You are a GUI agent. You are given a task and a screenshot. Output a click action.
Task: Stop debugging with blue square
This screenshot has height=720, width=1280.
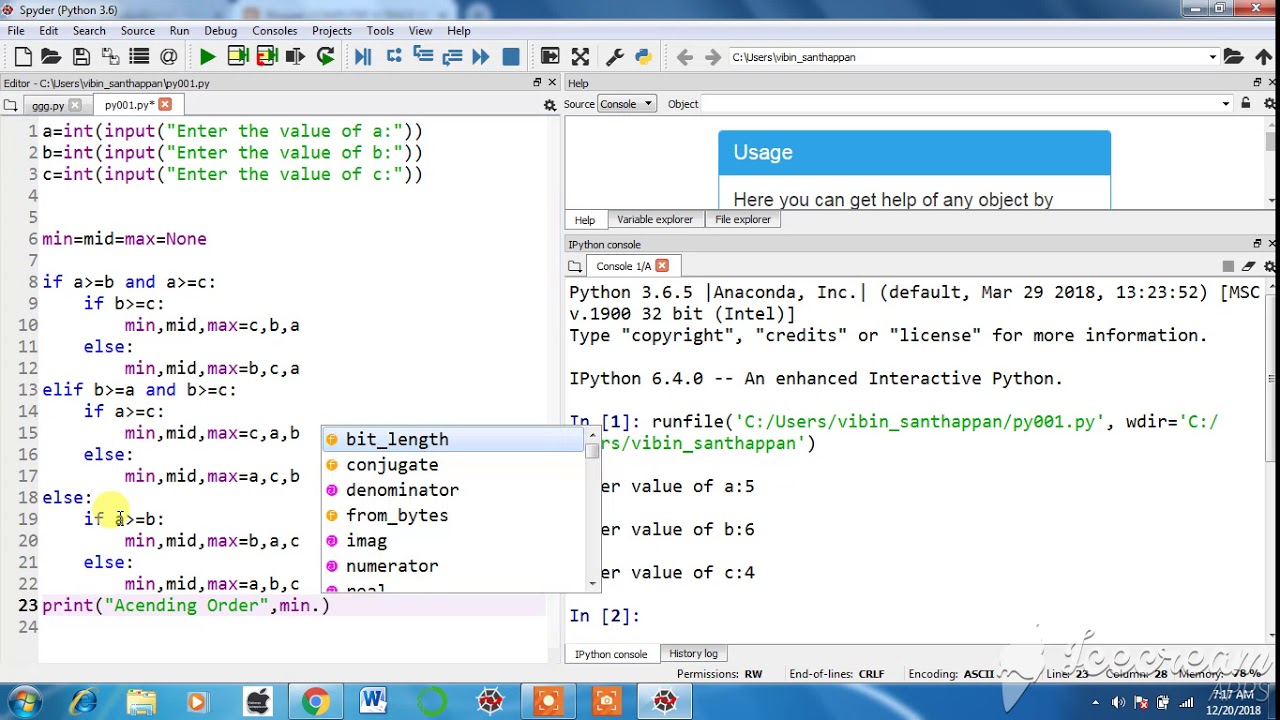coord(511,57)
